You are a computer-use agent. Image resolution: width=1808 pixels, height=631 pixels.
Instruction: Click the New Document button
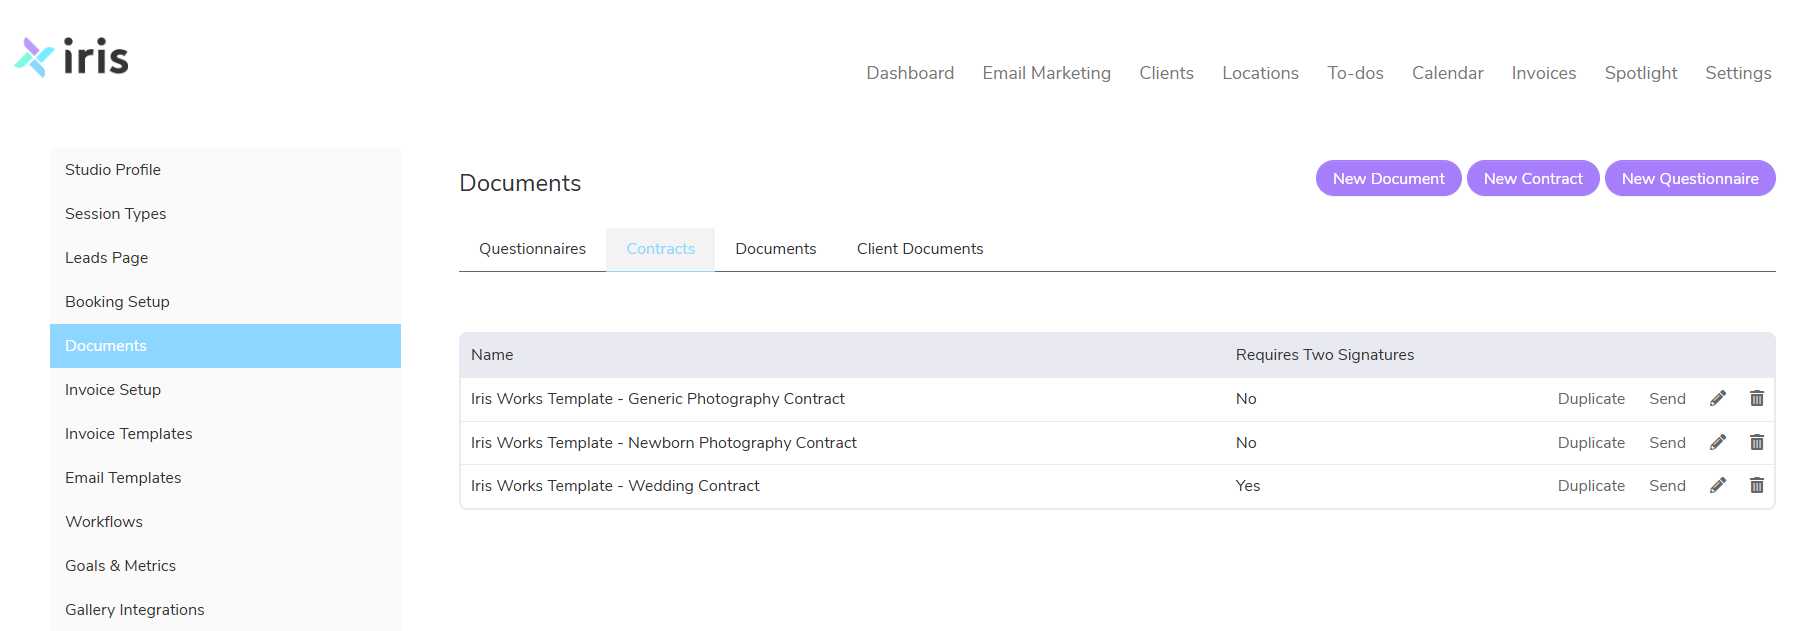[x=1388, y=179]
